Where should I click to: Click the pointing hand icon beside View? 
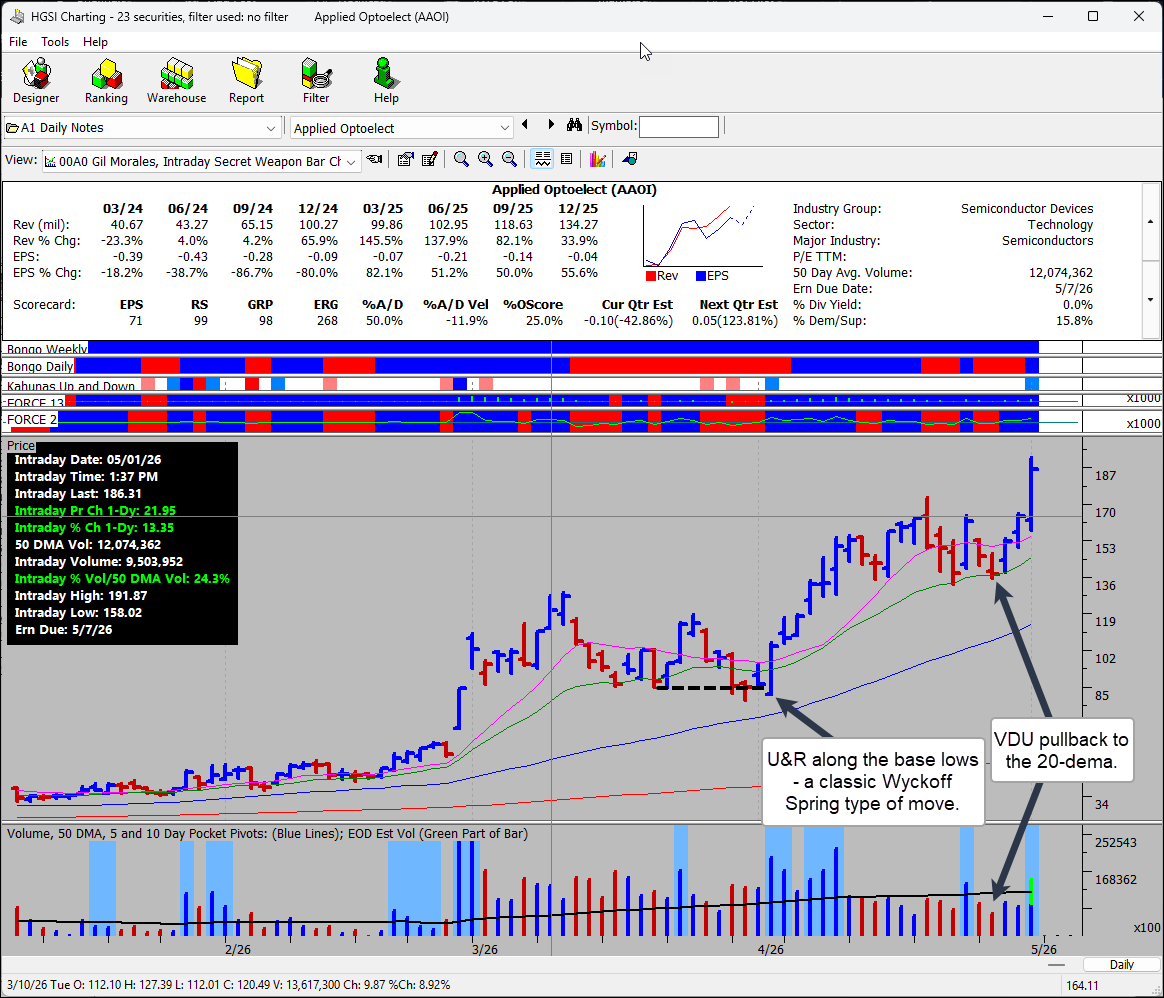pyautogui.click(x=375, y=159)
